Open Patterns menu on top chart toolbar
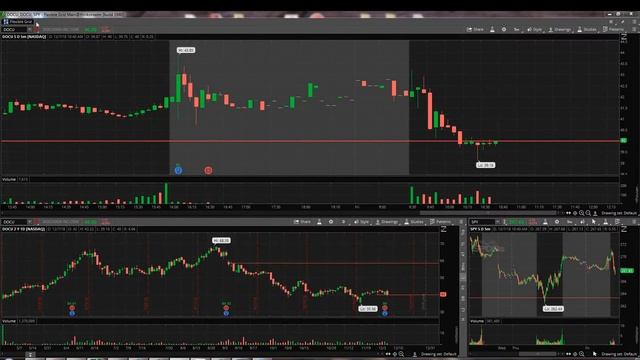Viewport: 640px width, 360px height. point(613,29)
